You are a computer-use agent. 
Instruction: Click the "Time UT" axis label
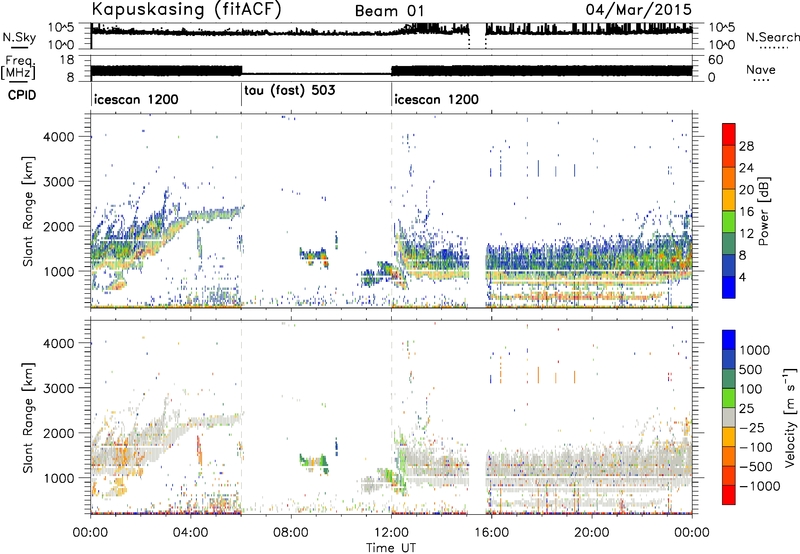click(391, 548)
